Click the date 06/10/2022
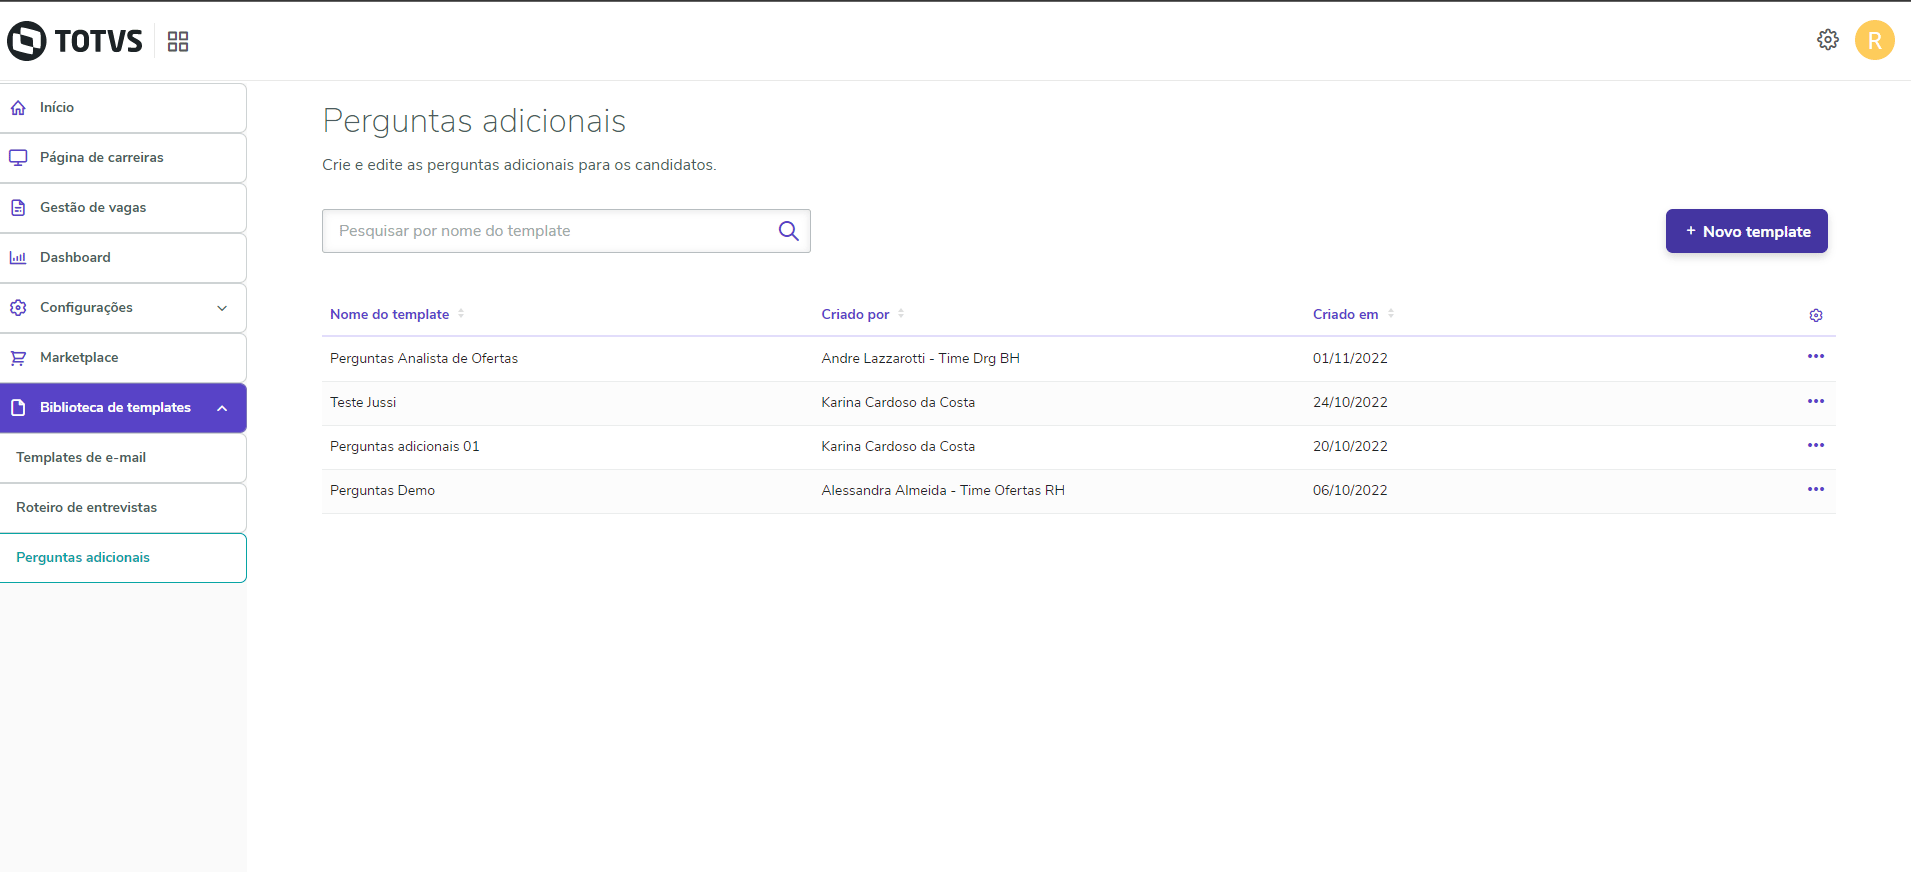Image resolution: width=1911 pixels, height=872 pixels. [1350, 490]
